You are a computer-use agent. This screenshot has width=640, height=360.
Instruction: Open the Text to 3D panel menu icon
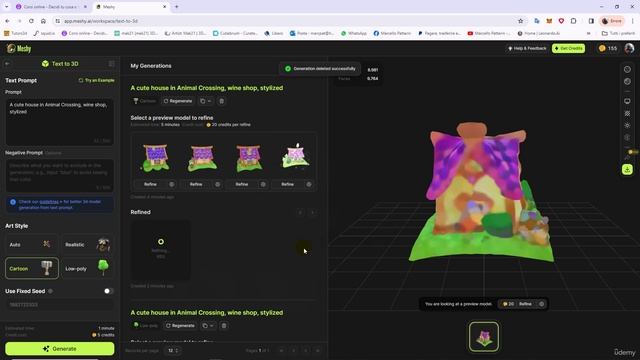click(x=111, y=64)
